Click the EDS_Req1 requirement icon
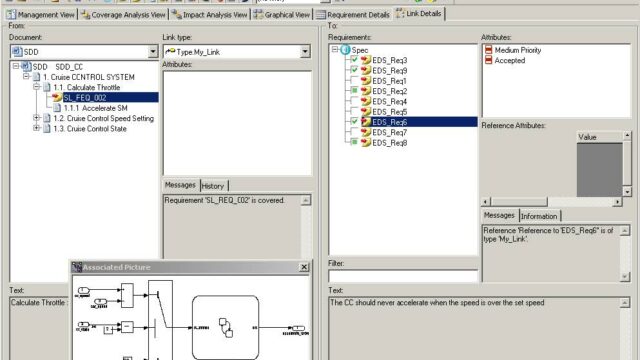The image size is (640, 360). tap(366, 80)
